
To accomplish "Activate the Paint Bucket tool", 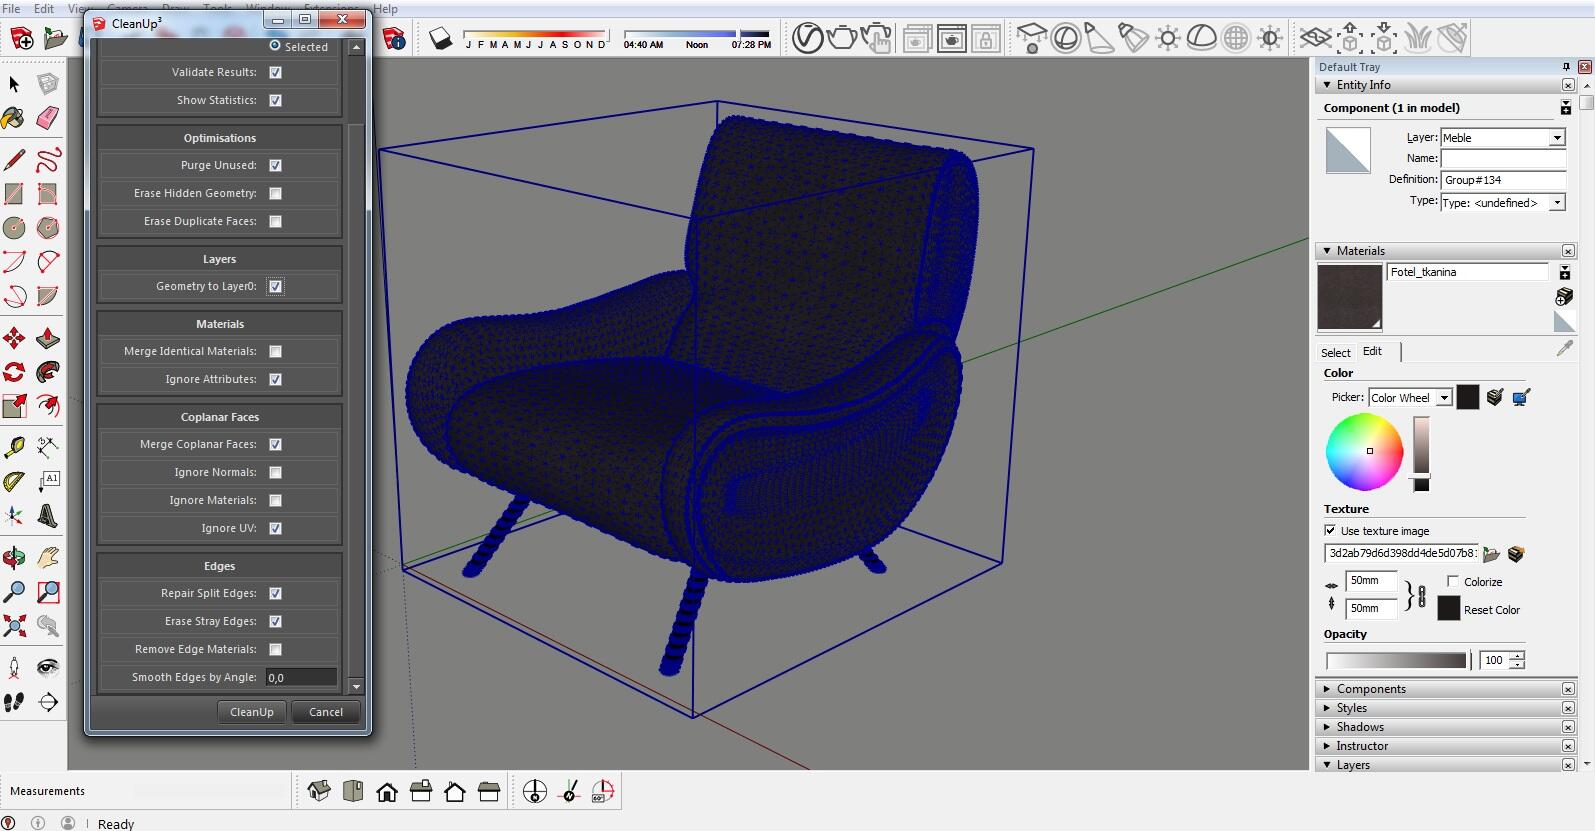I will pyautogui.click(x=14, y=119).
